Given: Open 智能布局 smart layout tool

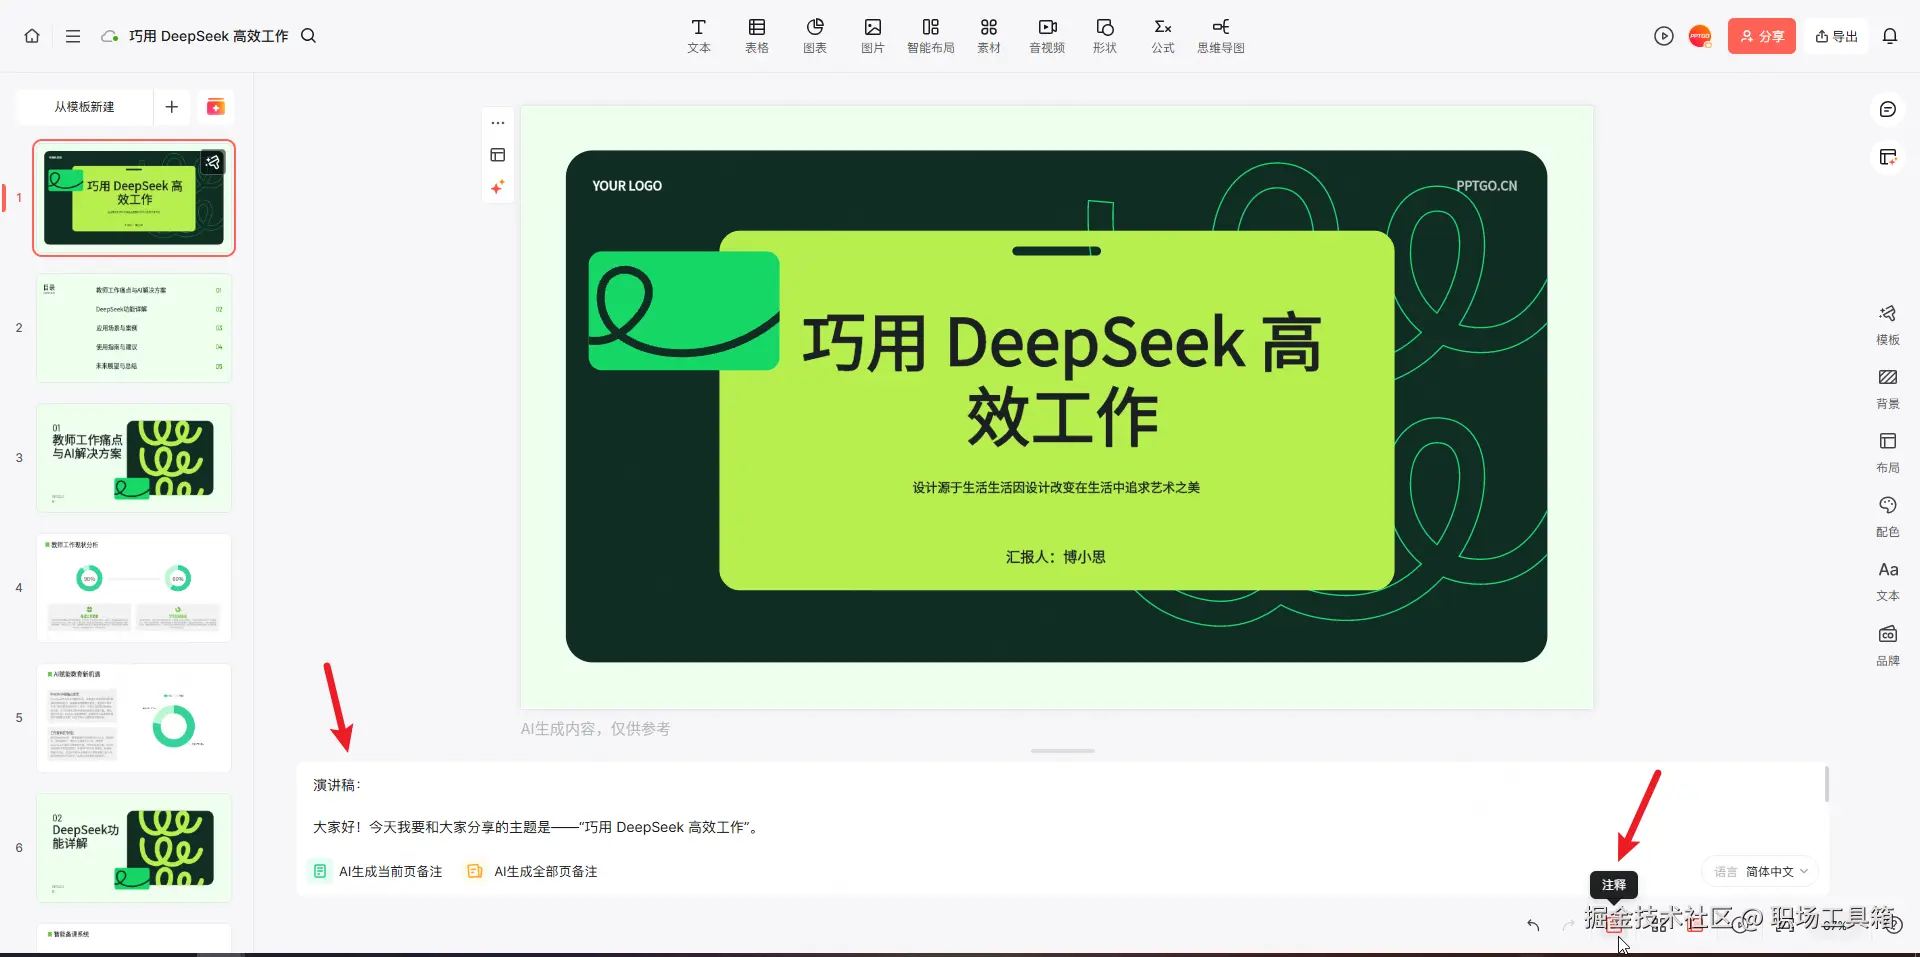Looking at the screenshot, I should tap(931, 36).
